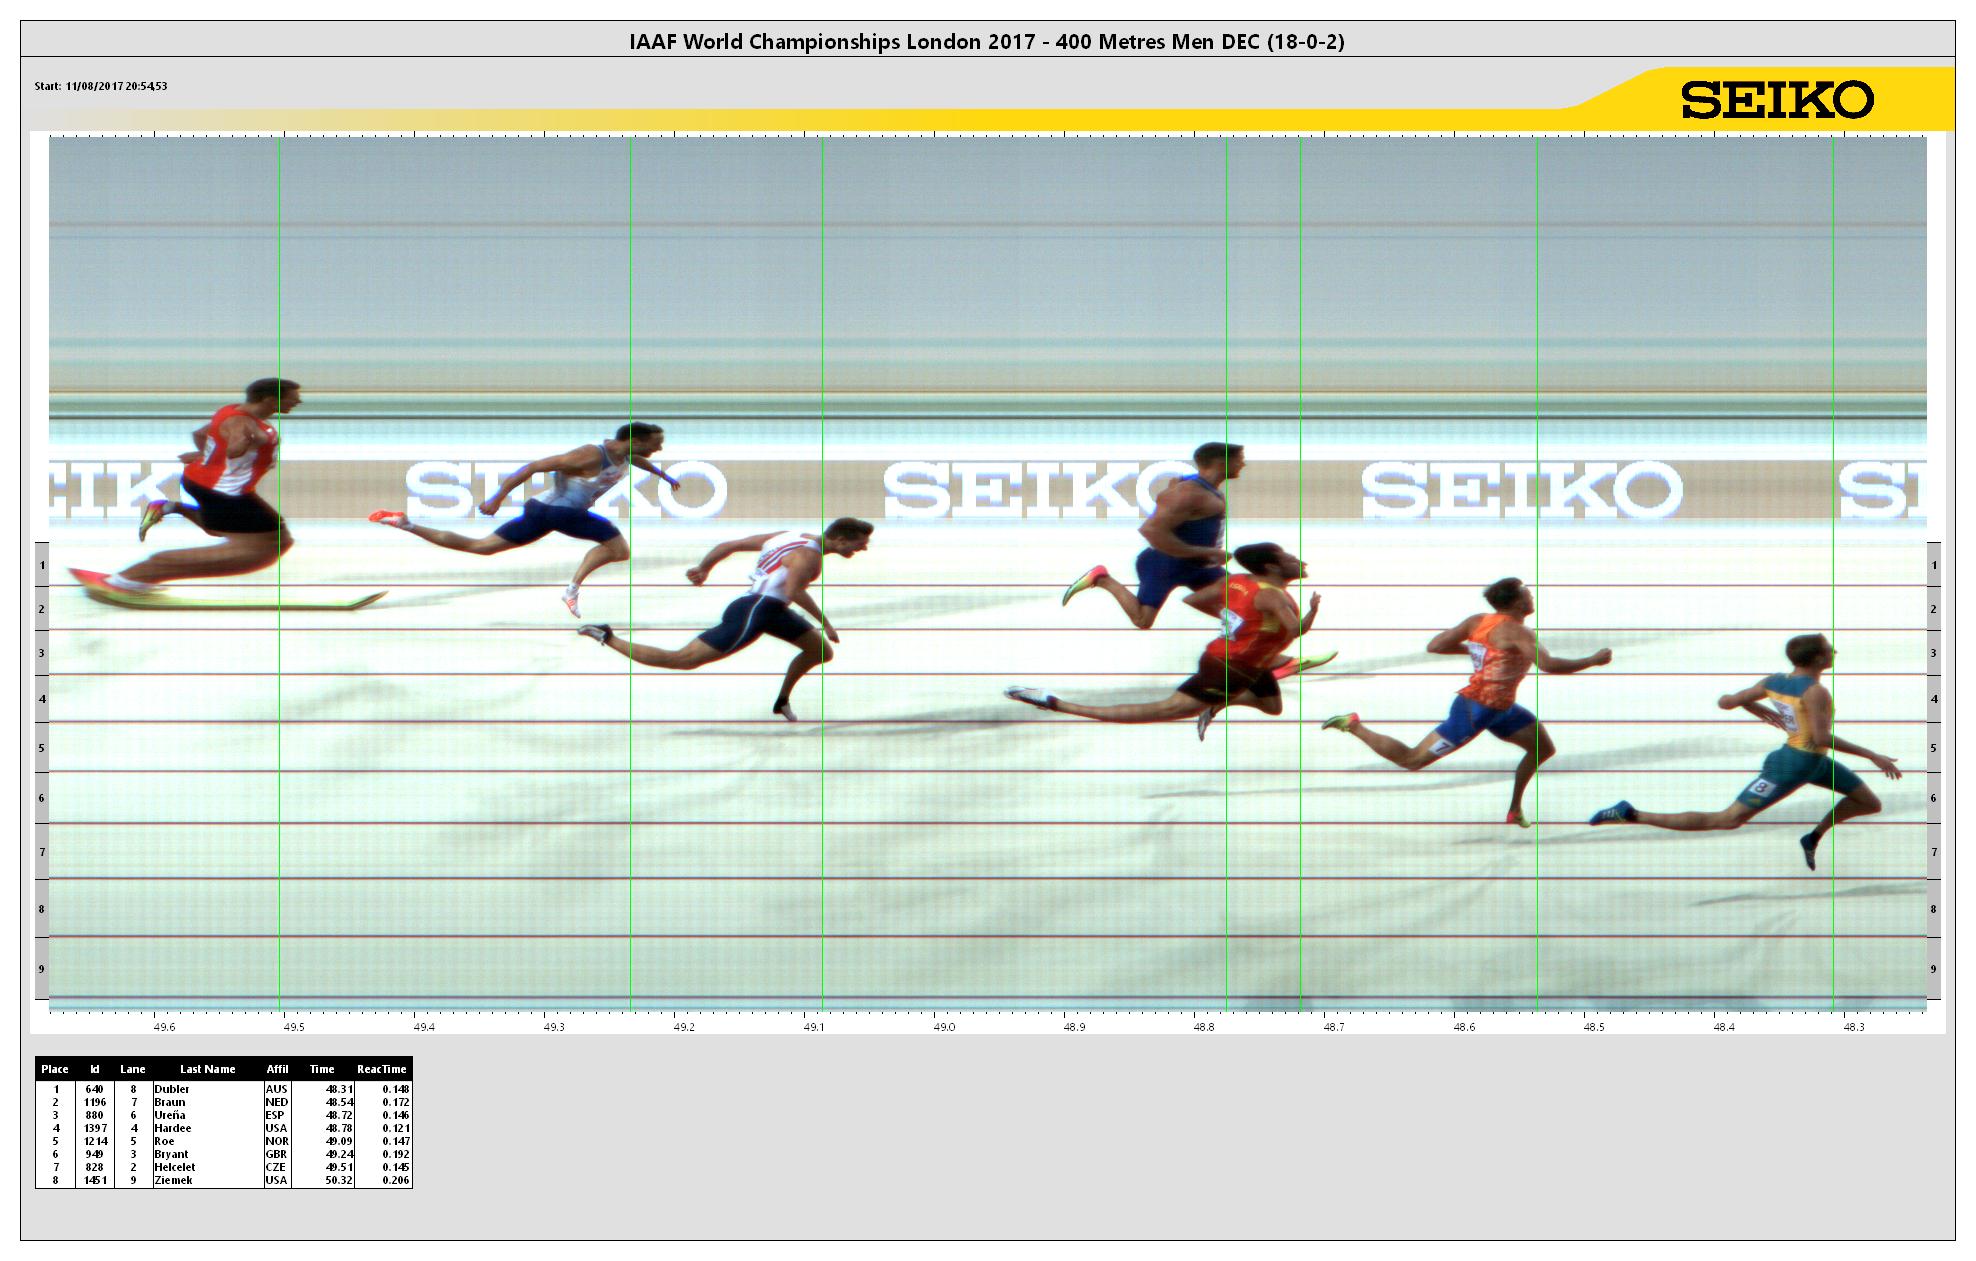
Task: Click the 49.0 tick on time scale
Action: [x=943, y=1027]
